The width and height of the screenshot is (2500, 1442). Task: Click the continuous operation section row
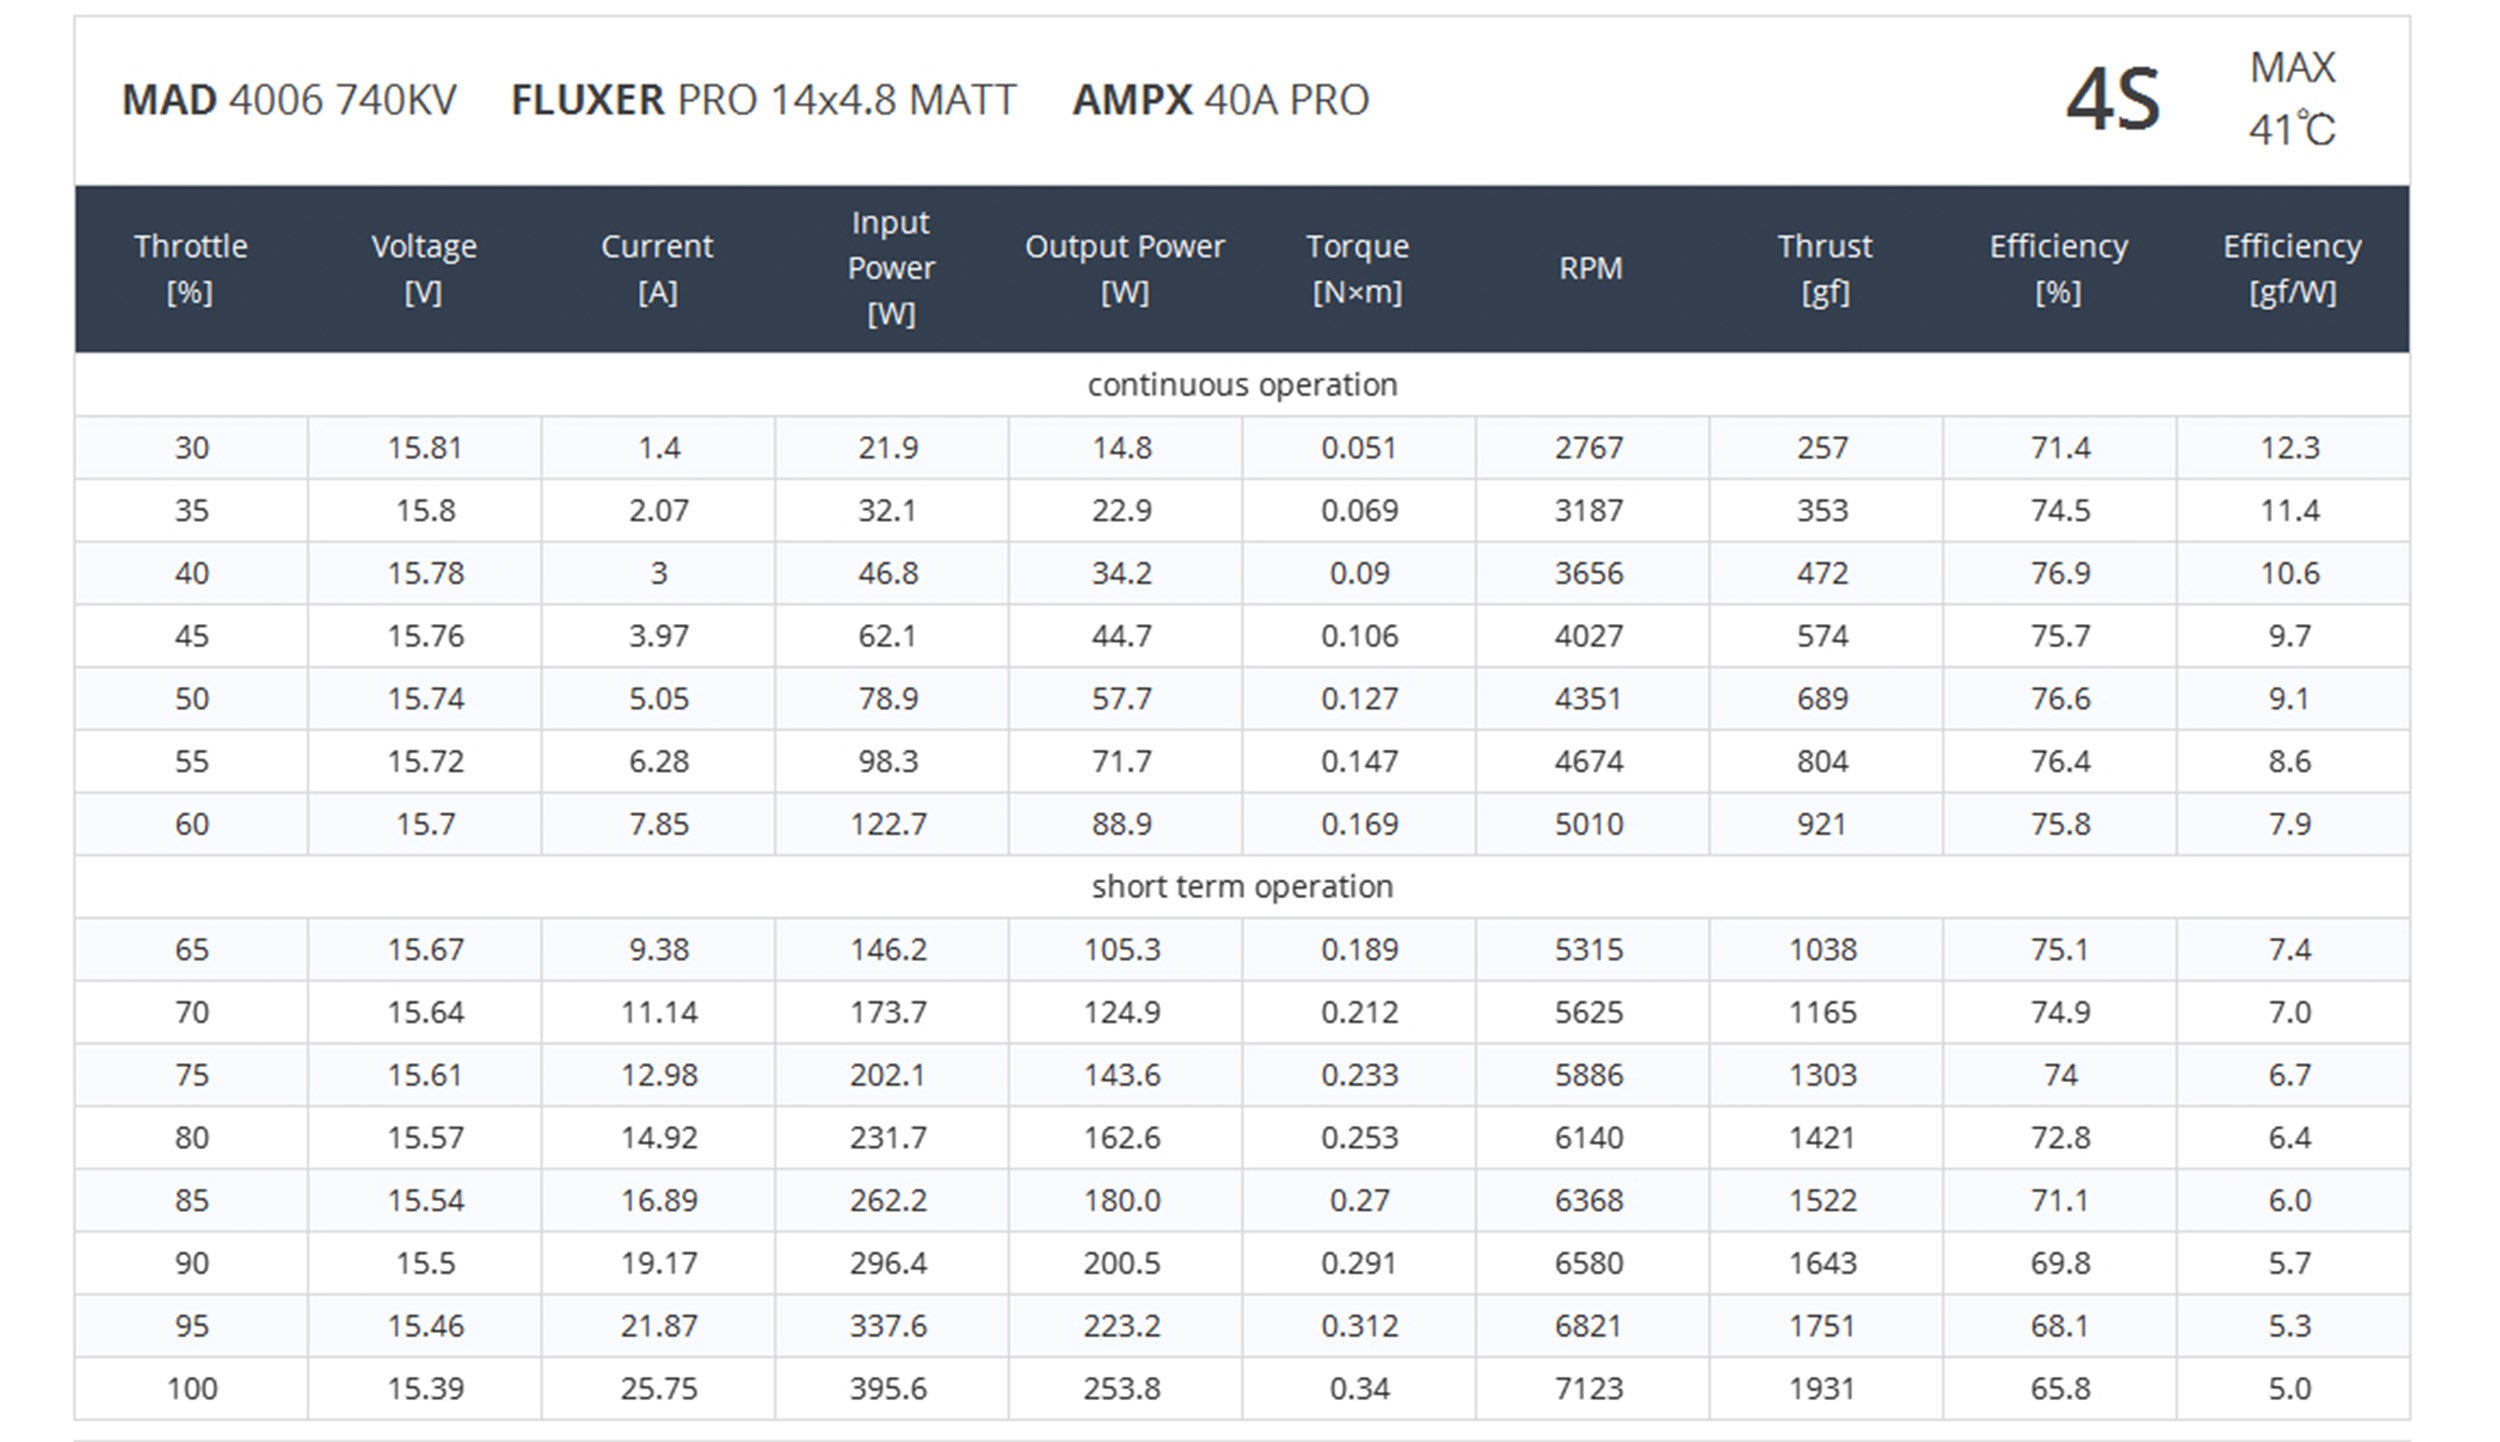tap(1242, 385)
